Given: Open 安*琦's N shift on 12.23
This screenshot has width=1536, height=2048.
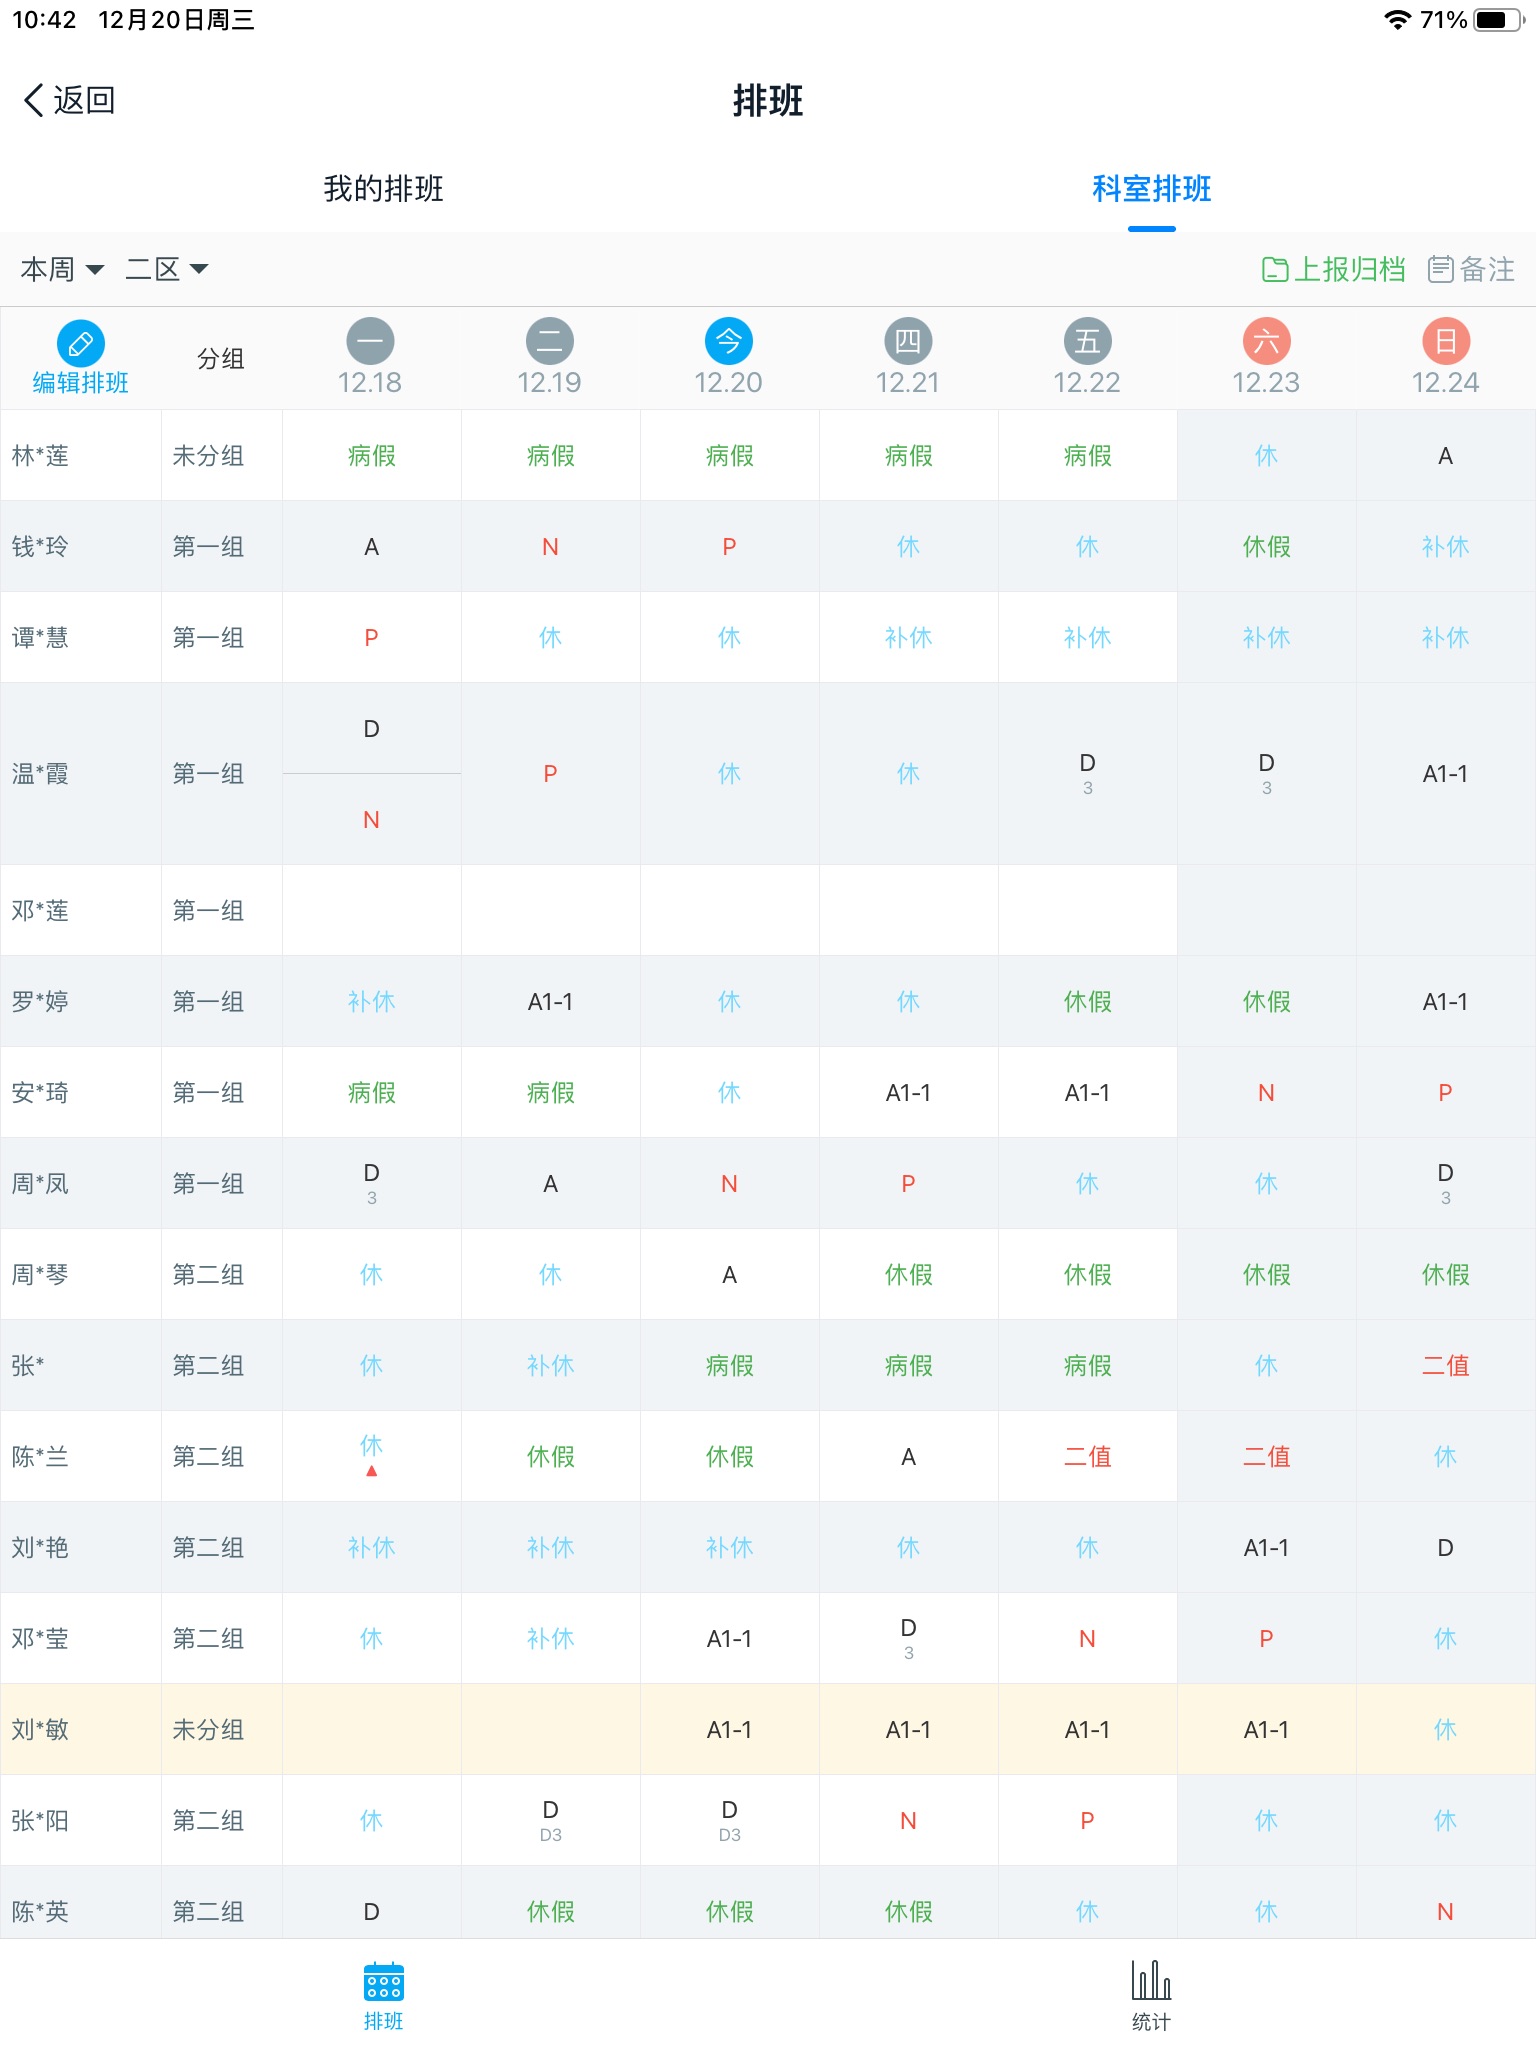Looking at the screenshot, I should pos(1266,1093).
